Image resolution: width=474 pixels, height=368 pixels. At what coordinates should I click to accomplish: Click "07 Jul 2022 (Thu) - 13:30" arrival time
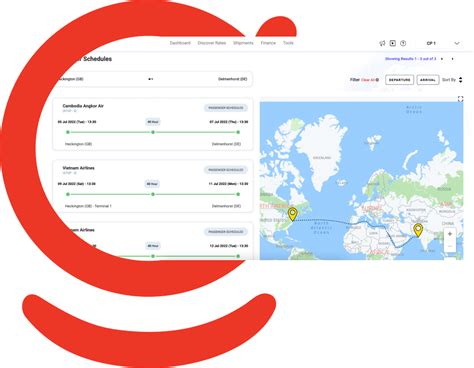tap(229, 122)
